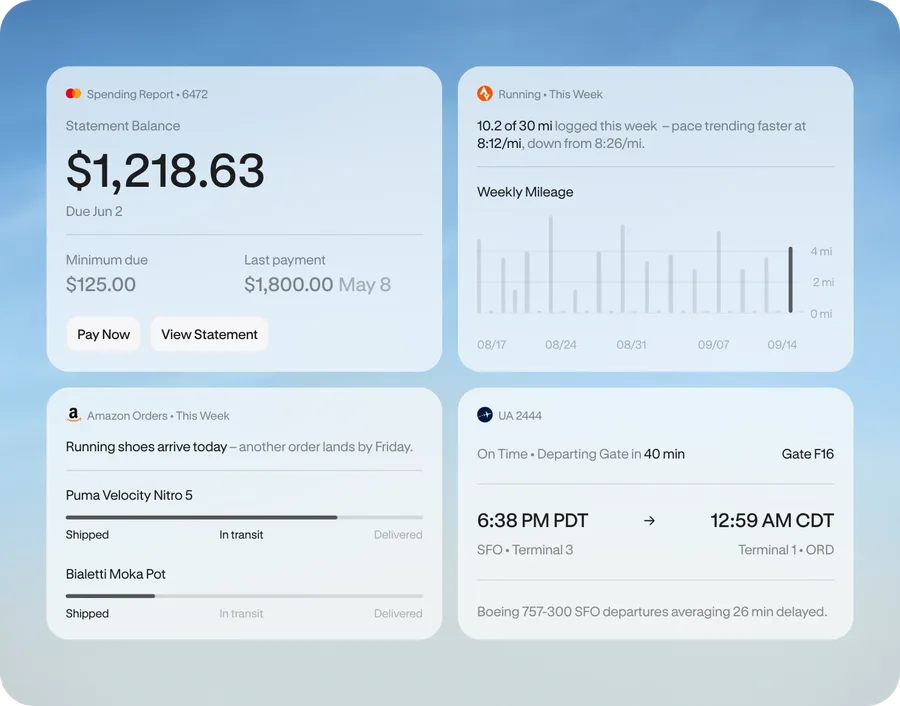The width and height of the screenshot is (900, 706).
Task: Click the 'Amazon Orders • This Week' header
Action: (x=158, y=416)
